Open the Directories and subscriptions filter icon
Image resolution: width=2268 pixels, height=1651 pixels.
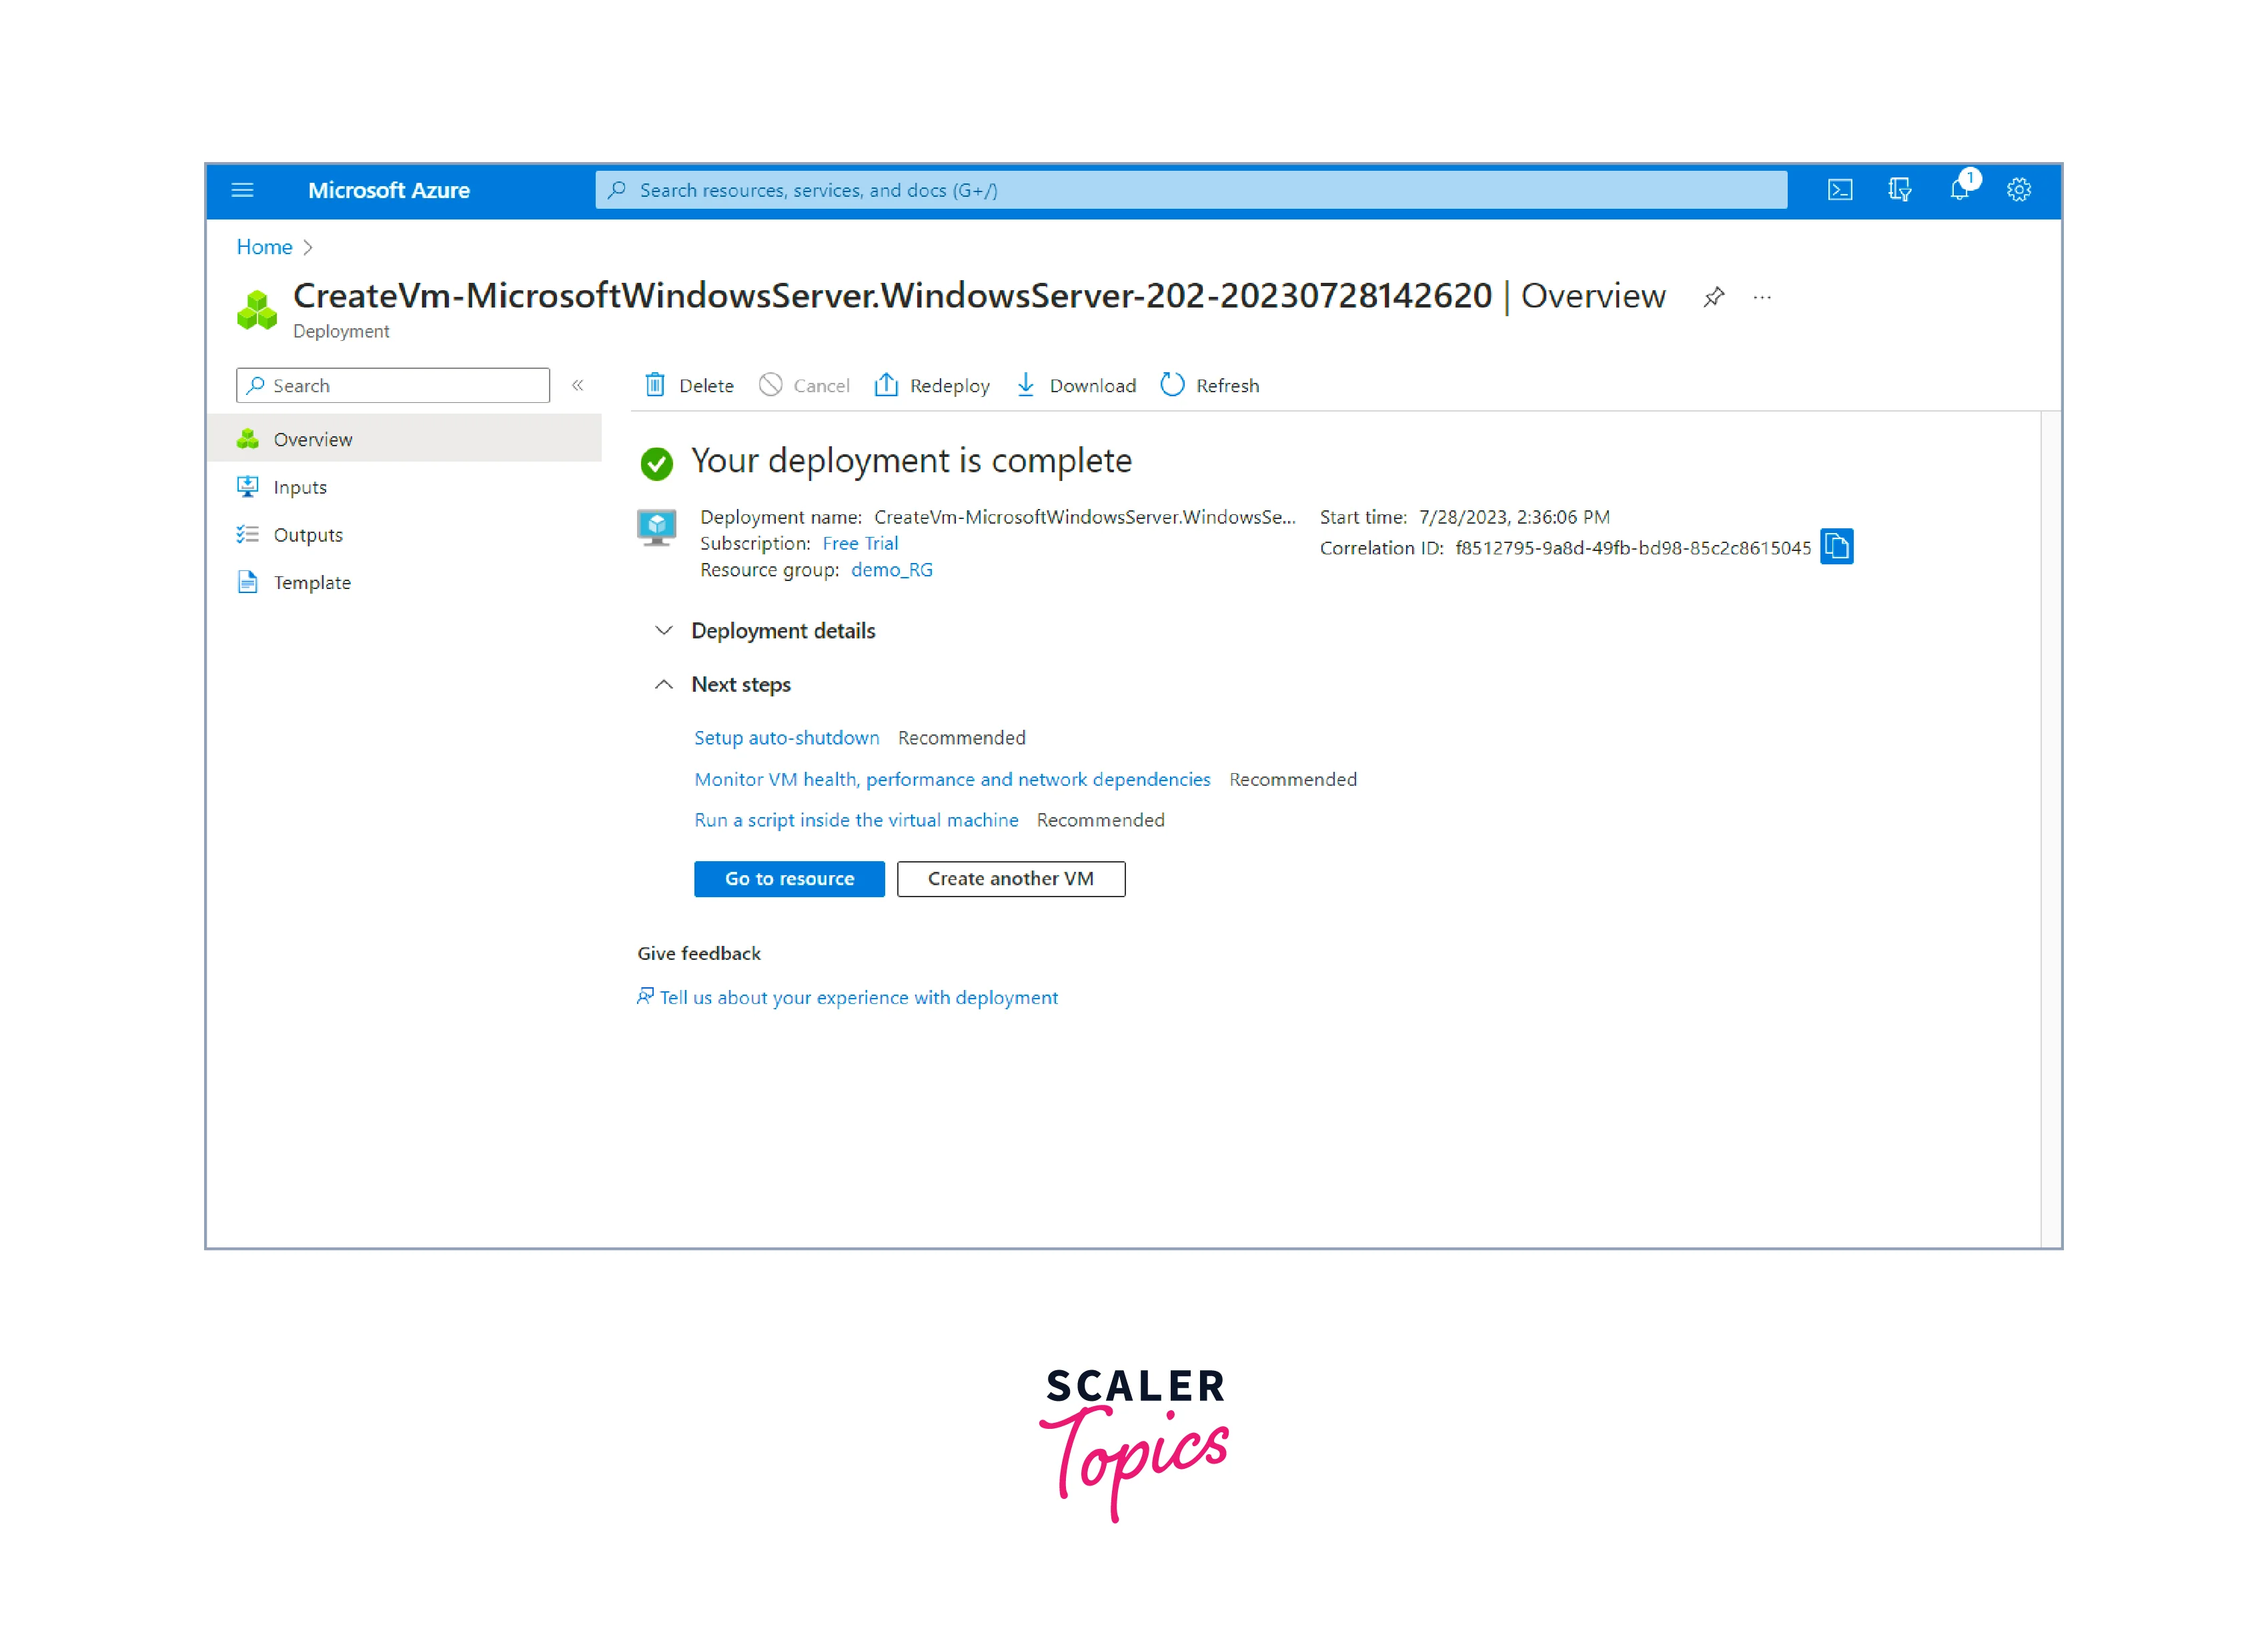1899,190
